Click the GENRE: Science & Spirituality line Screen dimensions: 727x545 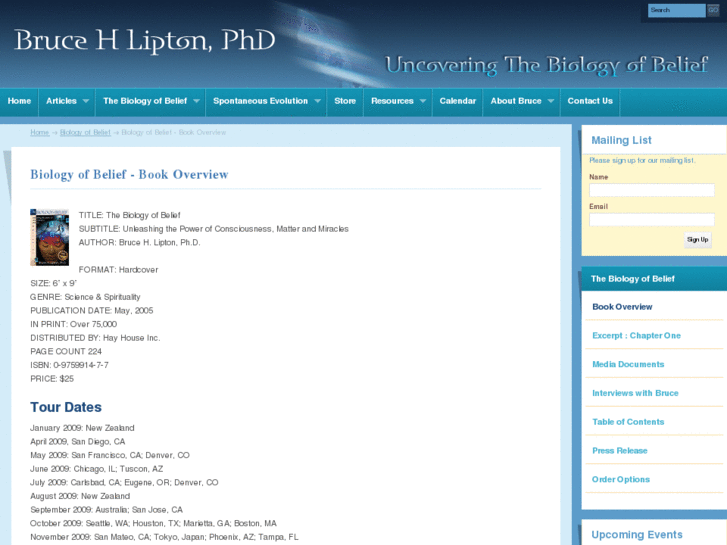coord(85,297)
